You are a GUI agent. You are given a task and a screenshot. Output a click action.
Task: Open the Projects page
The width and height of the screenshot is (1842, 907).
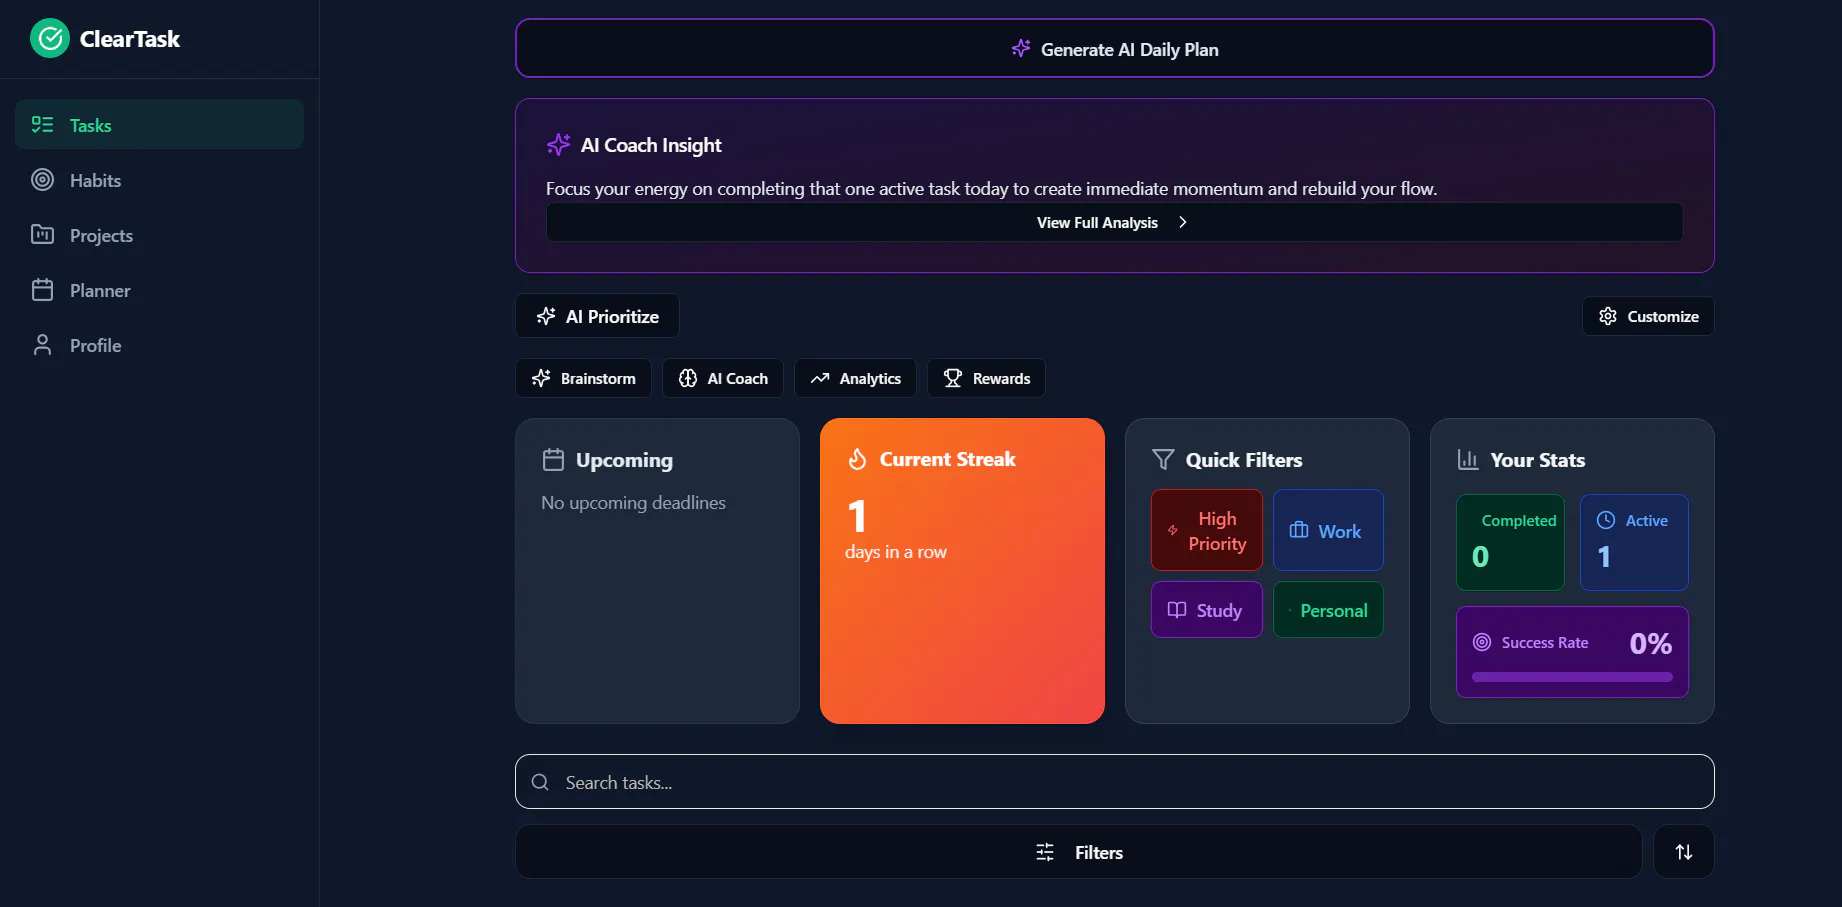click(x=159, y=235)
